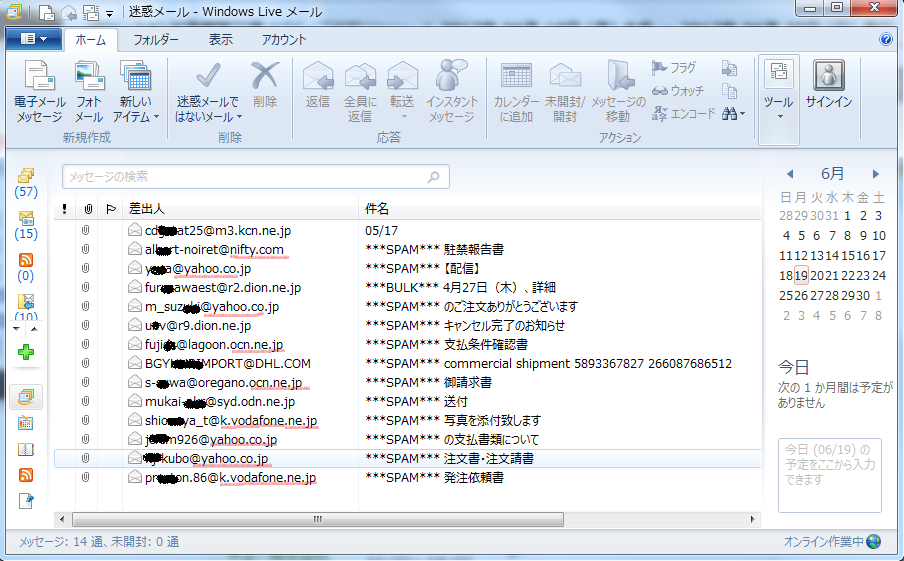The width and height of the screenshot is (904, 561).
Task: Sort by 差出人 column header
Action: 240,209
